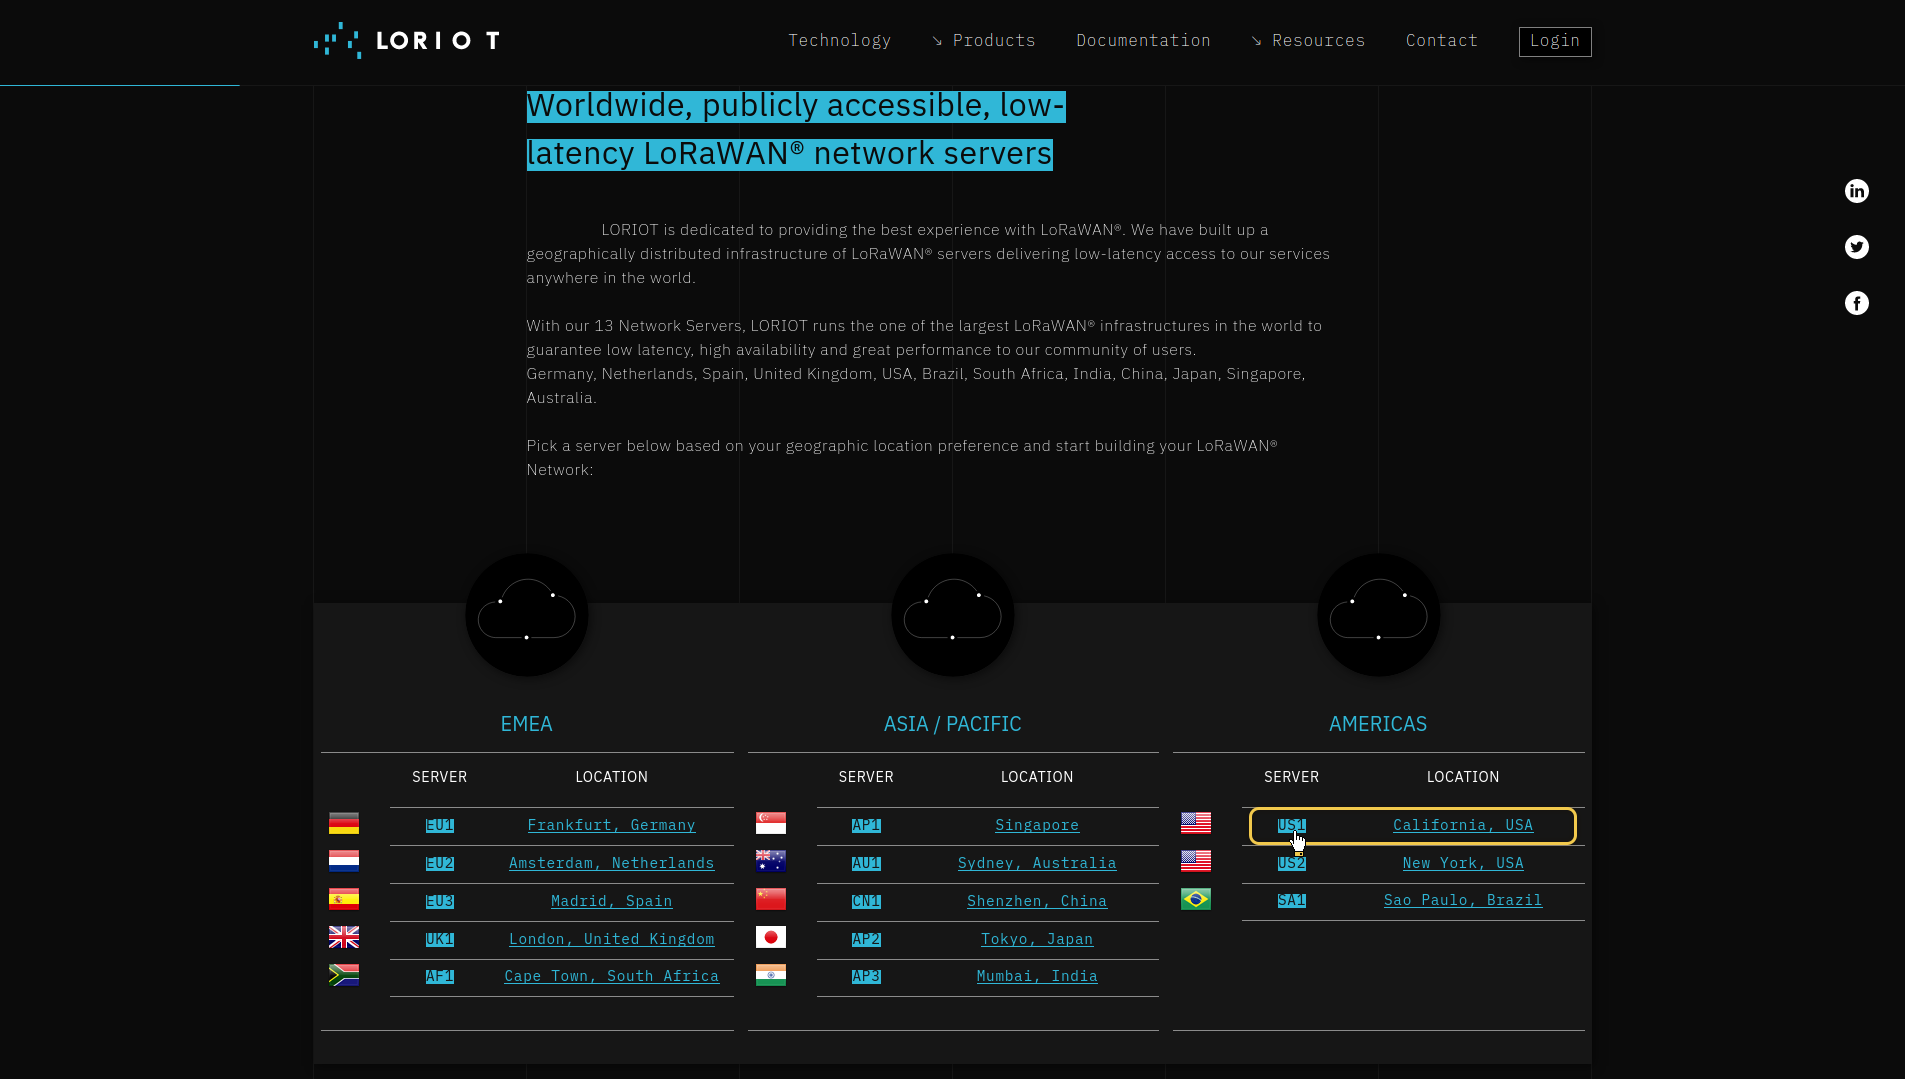Click the United Kingdom flag icon
The height and width of the screenshot is (1079, 1905).
(344, 937)
